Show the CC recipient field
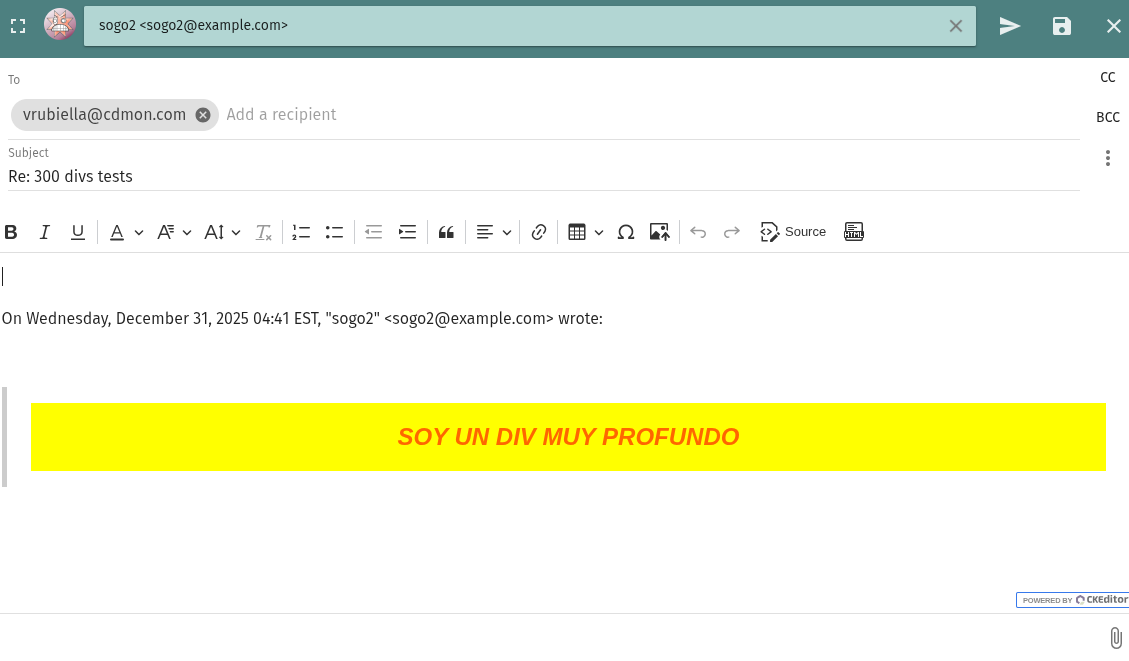 1108,77
